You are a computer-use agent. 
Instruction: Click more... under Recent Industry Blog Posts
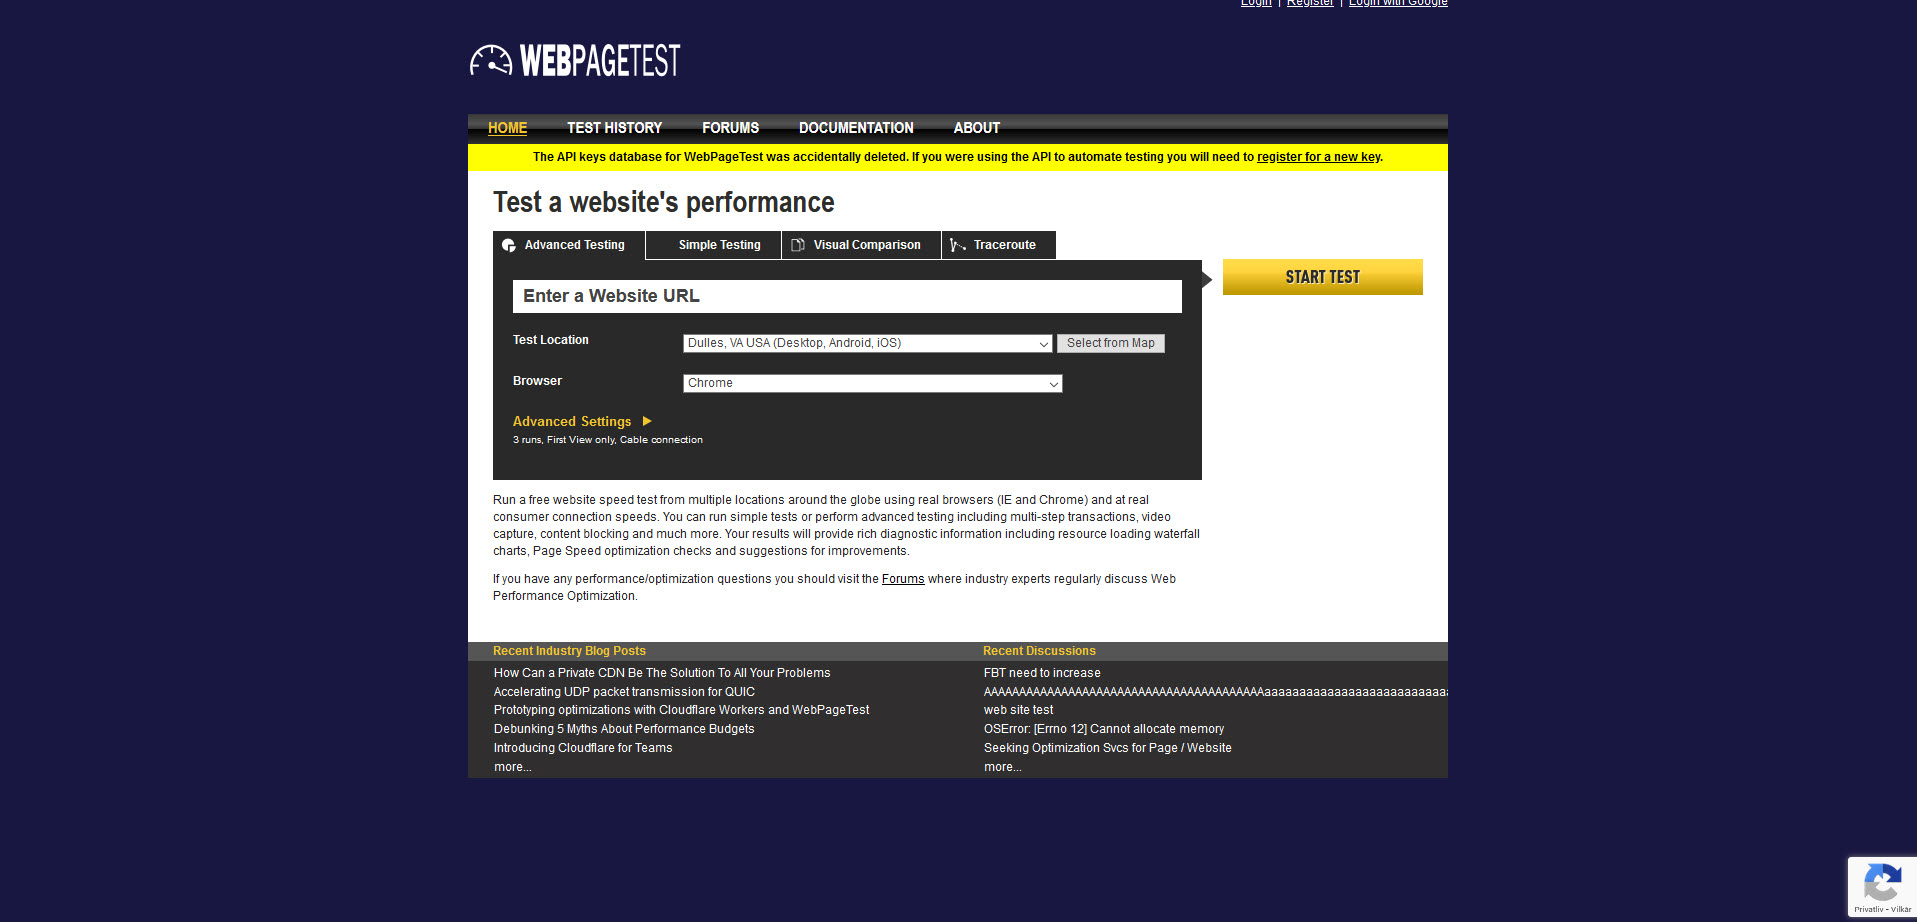pos(513,767)
